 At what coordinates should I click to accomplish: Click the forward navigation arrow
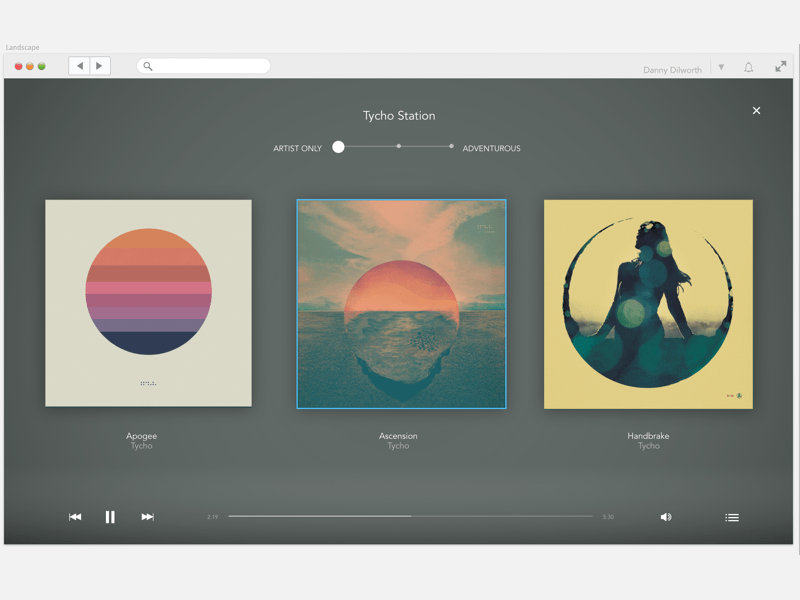tap(100, 66)
